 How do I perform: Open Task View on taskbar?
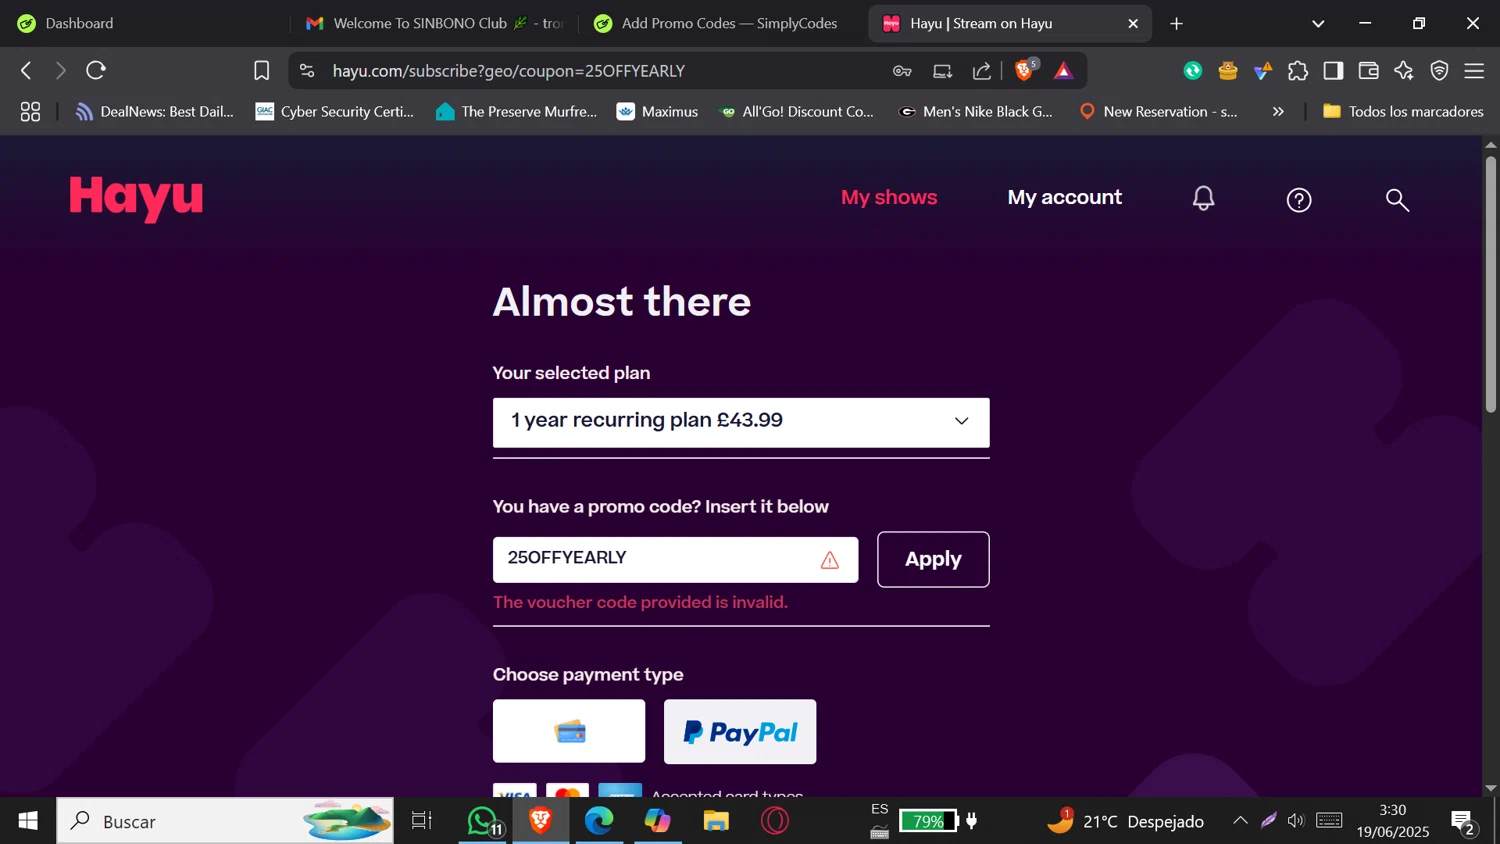[422, 821]
